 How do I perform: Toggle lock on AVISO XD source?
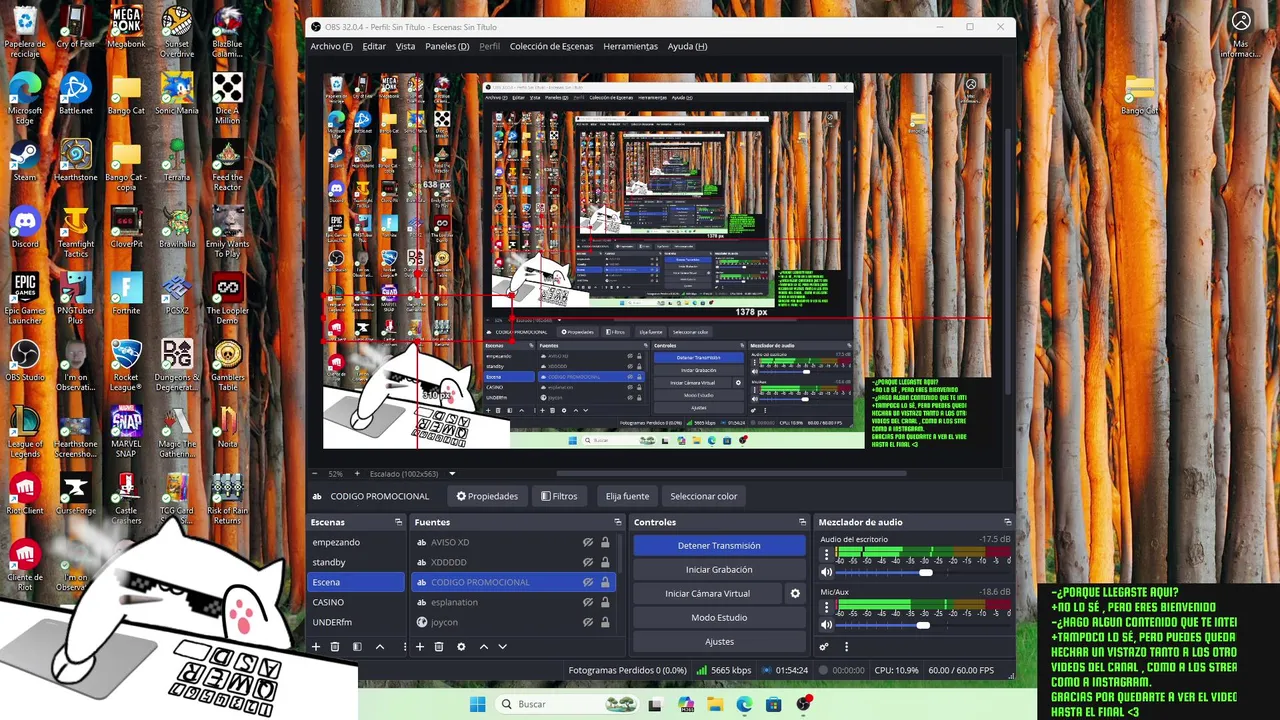coord(605,542)
